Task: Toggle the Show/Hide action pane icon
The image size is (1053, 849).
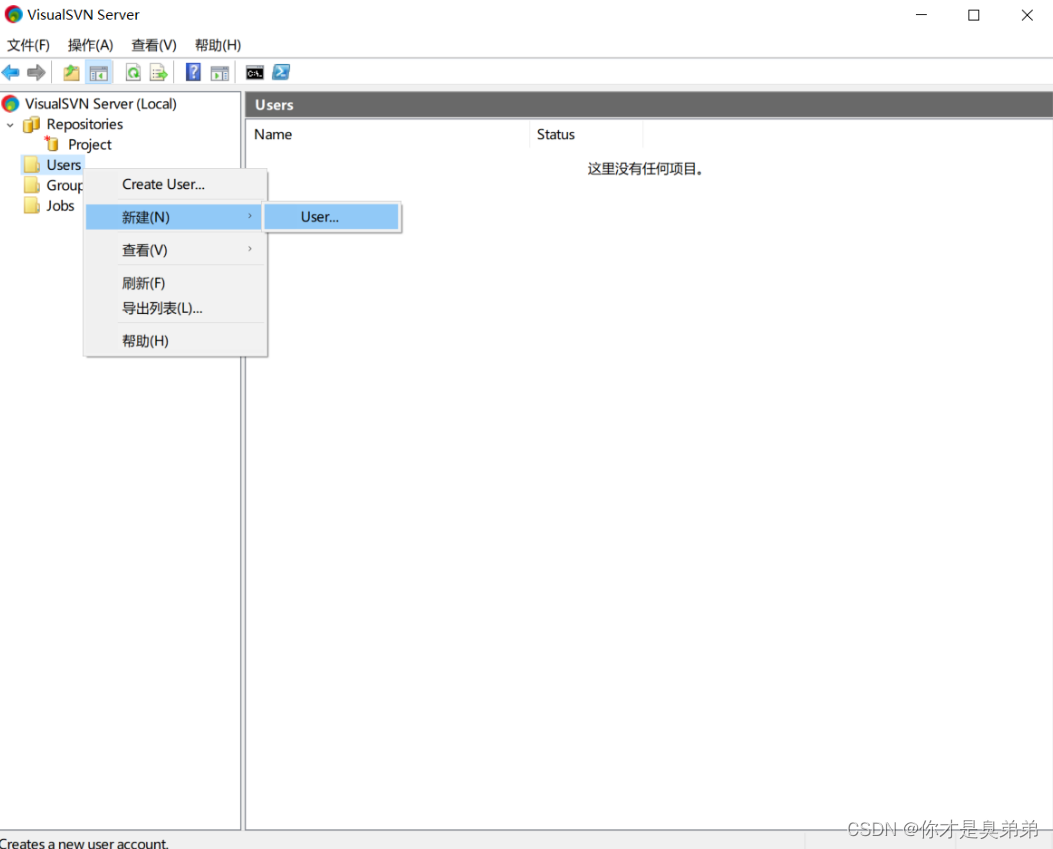Action: 220,73
